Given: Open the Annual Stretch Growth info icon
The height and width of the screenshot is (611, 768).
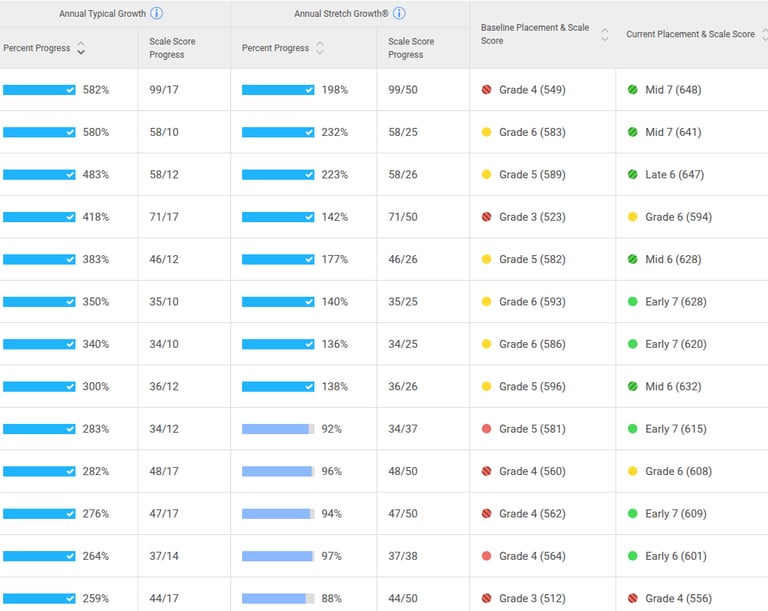Looking at the screenshot, I should pos(399,13).
